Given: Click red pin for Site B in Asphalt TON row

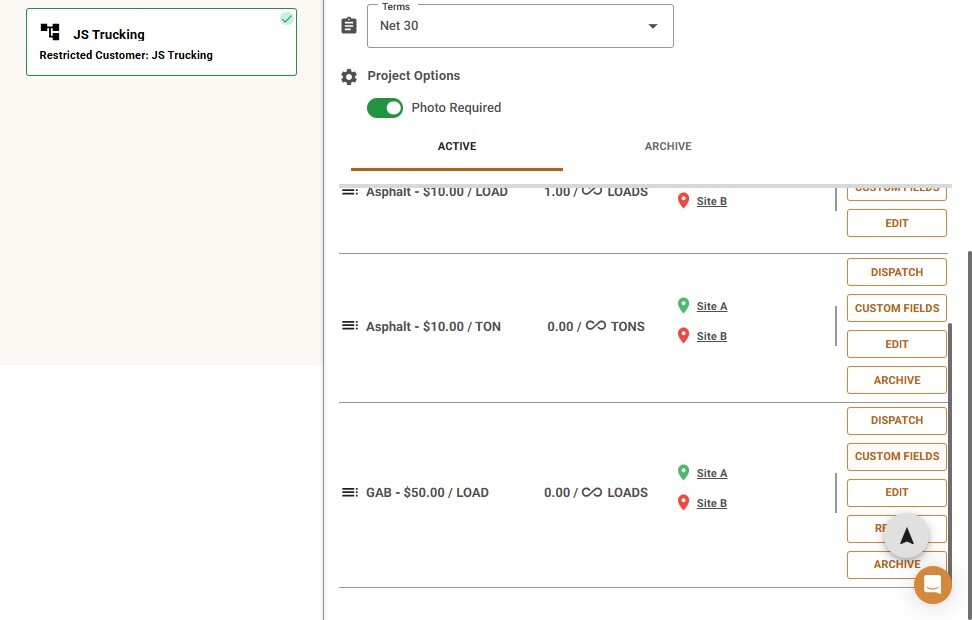Looking at the screenshot, I should [x=683, y=335].
